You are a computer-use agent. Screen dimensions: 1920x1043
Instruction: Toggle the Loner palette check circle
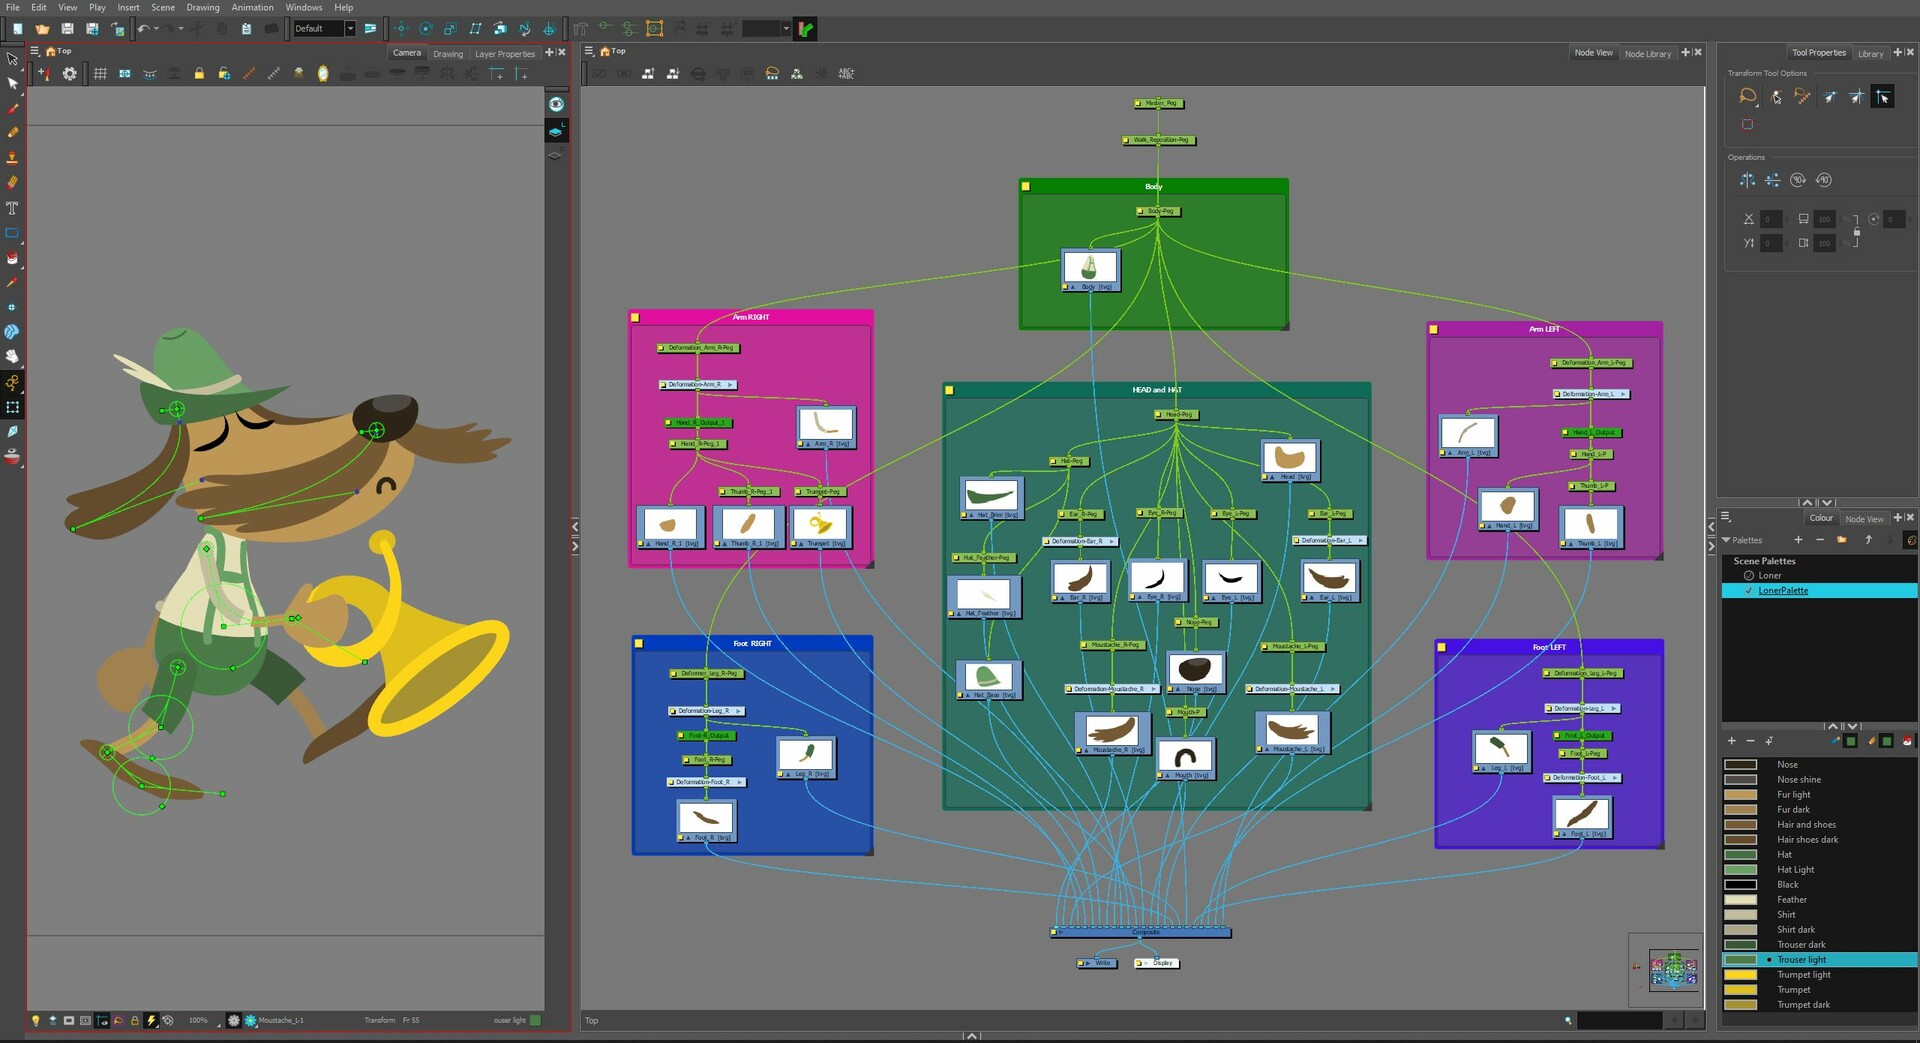click(1749, 576)
